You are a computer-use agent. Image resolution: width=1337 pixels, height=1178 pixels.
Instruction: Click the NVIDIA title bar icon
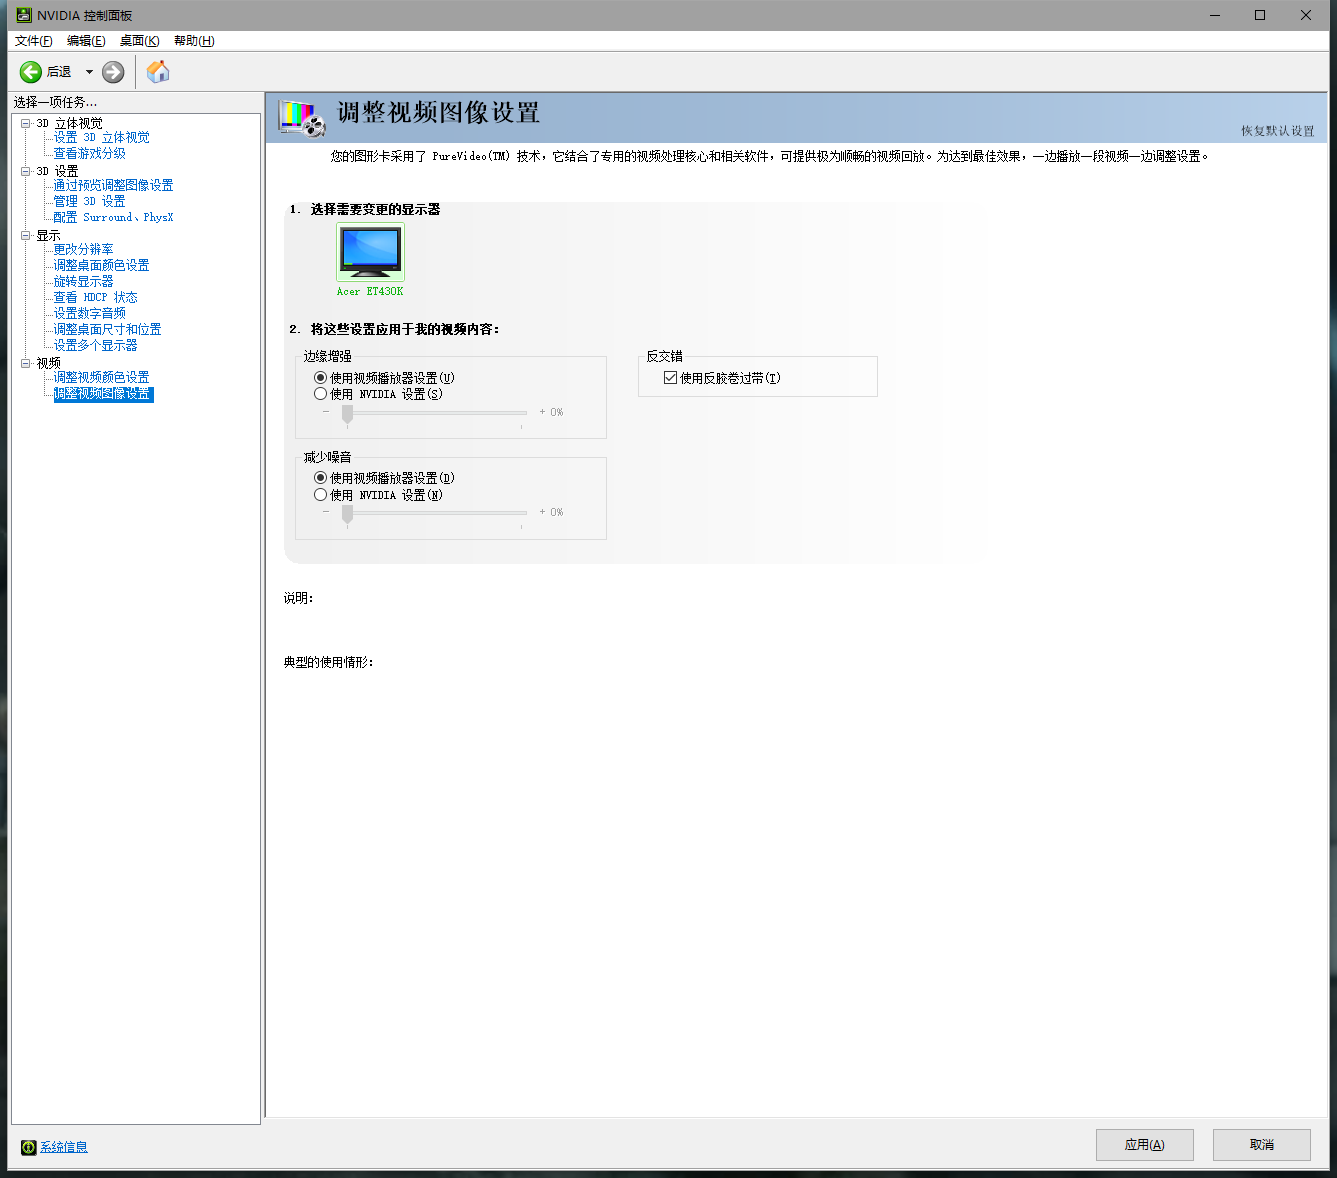[x=24, y=15]
